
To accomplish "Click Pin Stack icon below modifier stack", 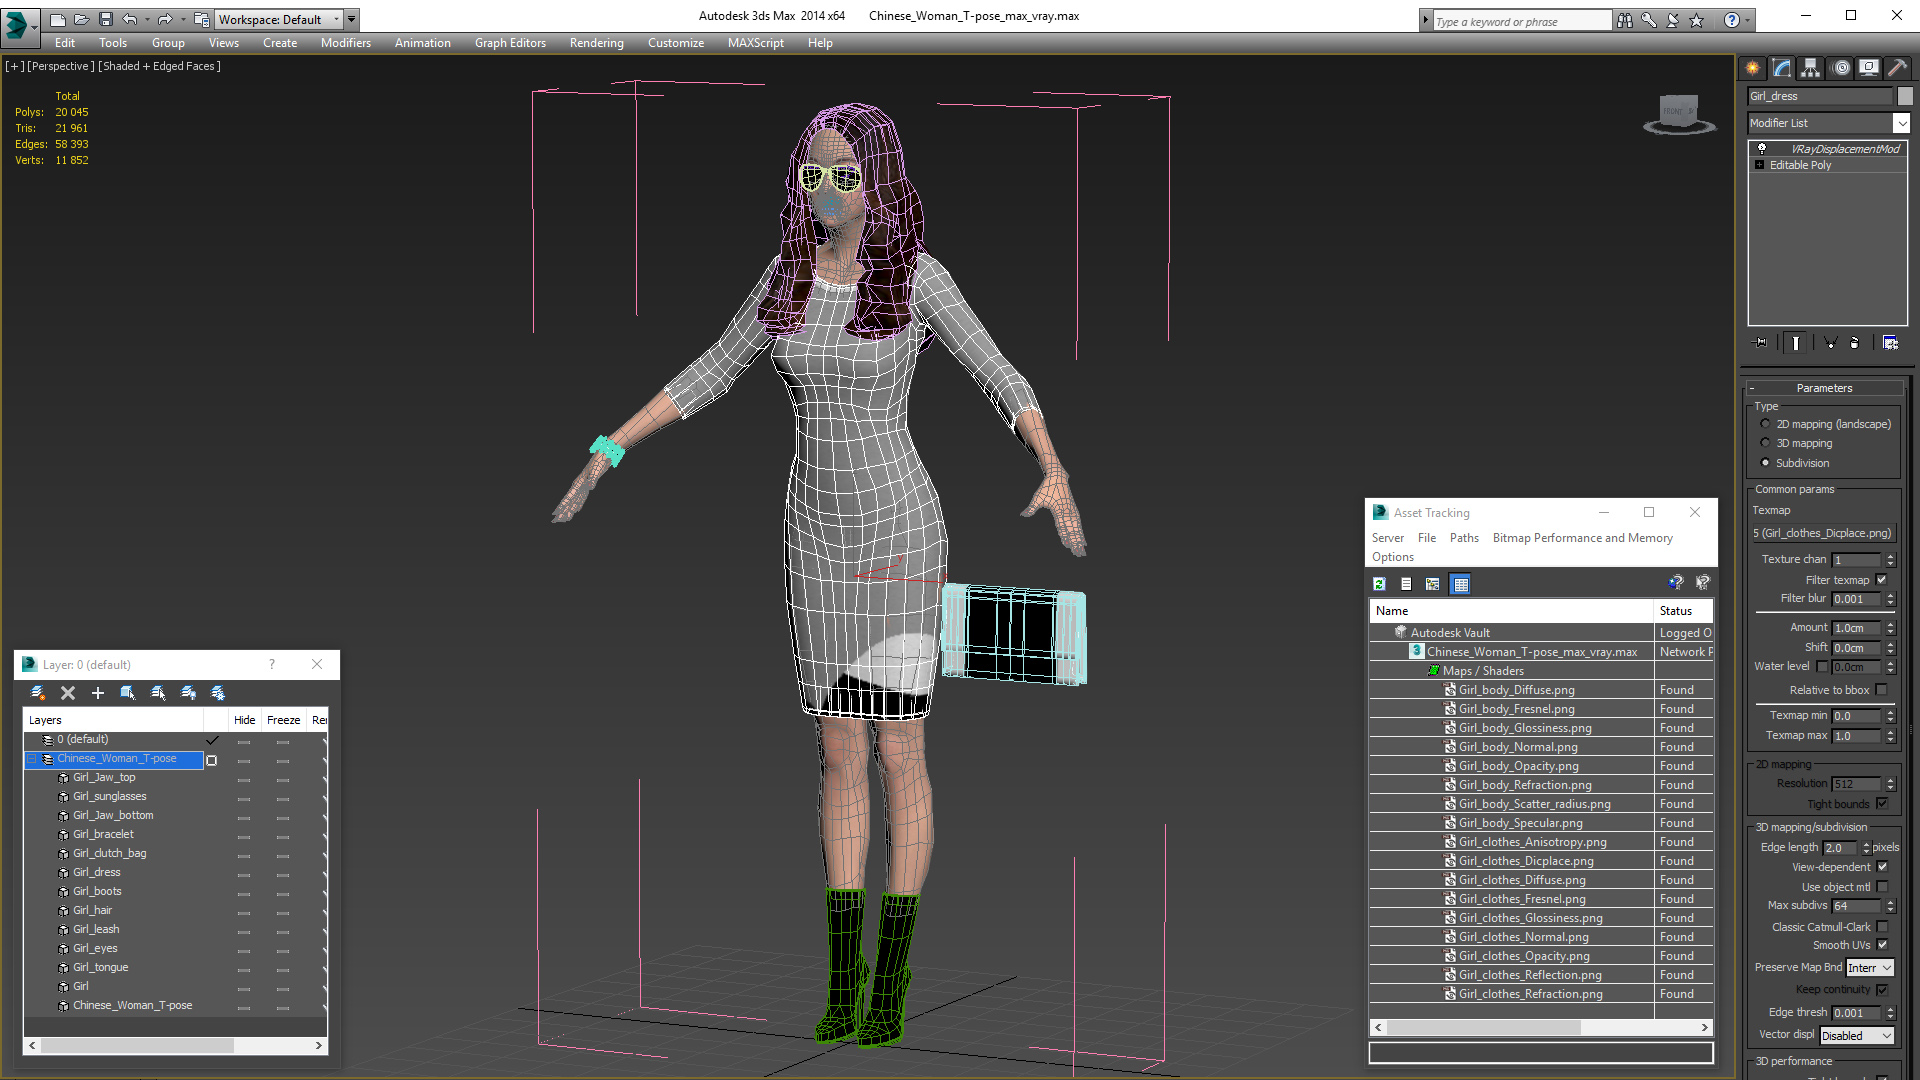I will [1761, 343].
